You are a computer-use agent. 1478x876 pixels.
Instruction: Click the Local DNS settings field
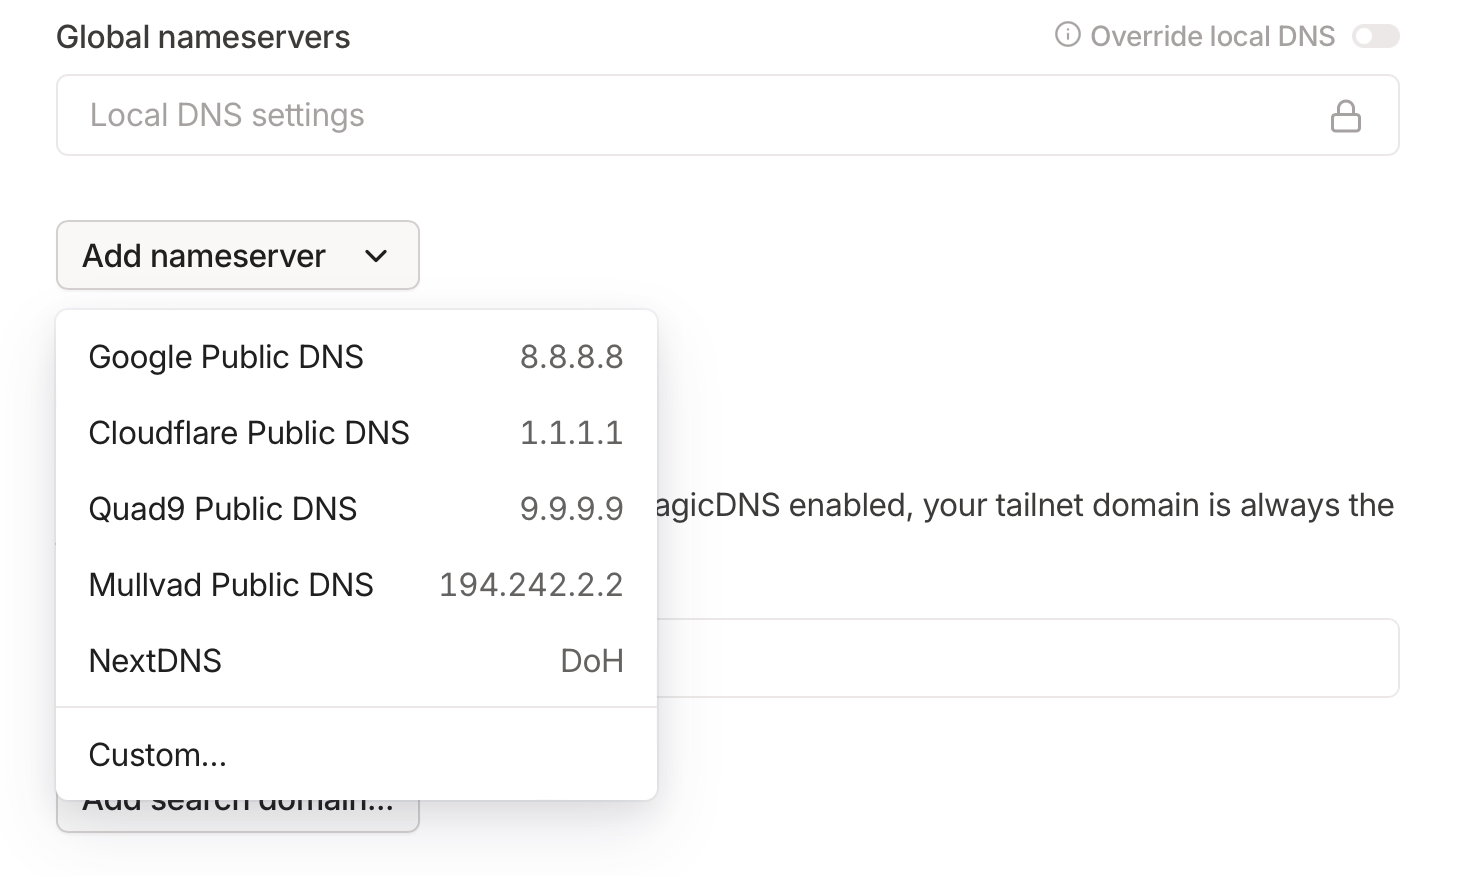727,115
